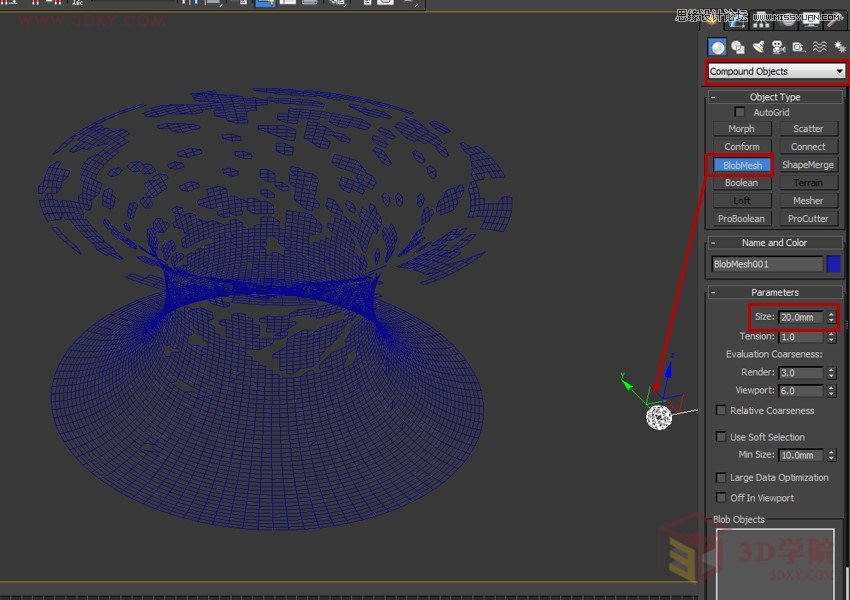Viewport: 850px width, 600px height.
Task: Click the BlobMesh button
Action: [x=740, y=164]
